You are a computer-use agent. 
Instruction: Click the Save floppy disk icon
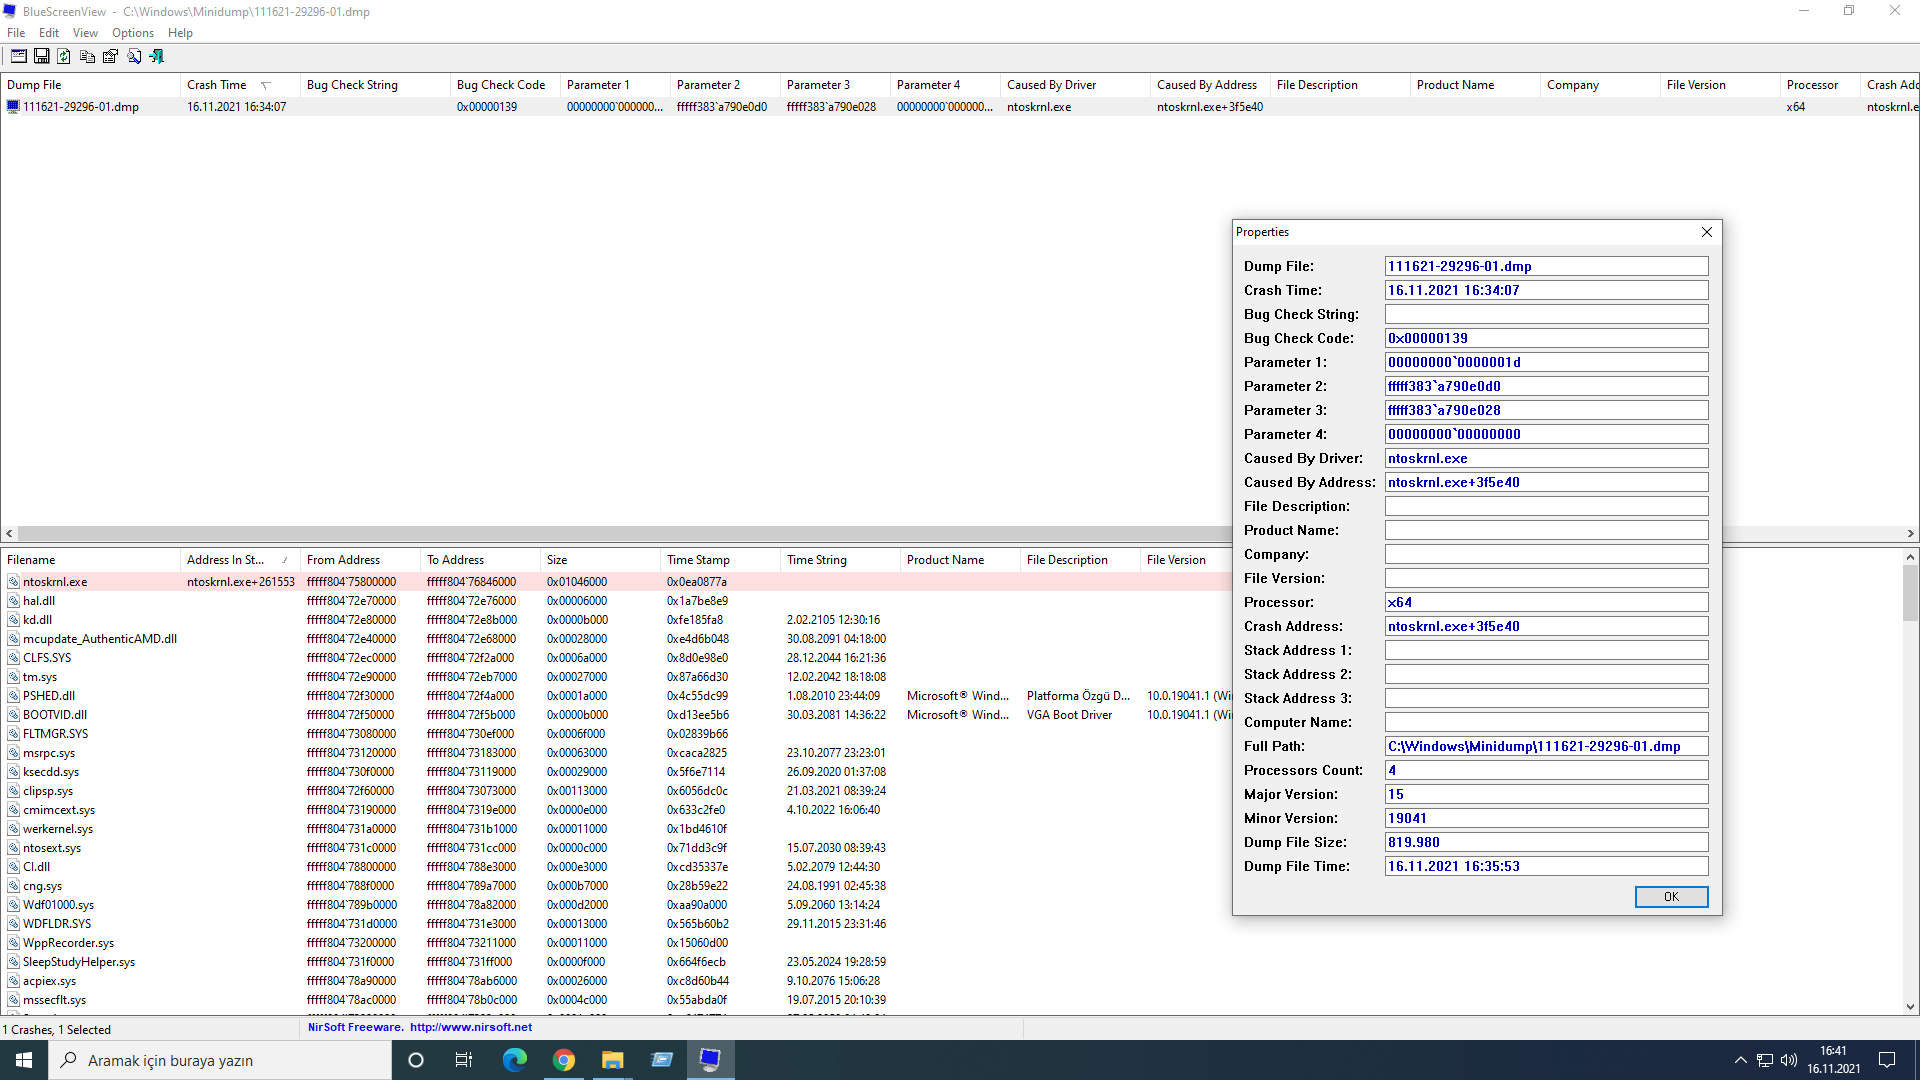pyautogui.click(x=42, y=57)
